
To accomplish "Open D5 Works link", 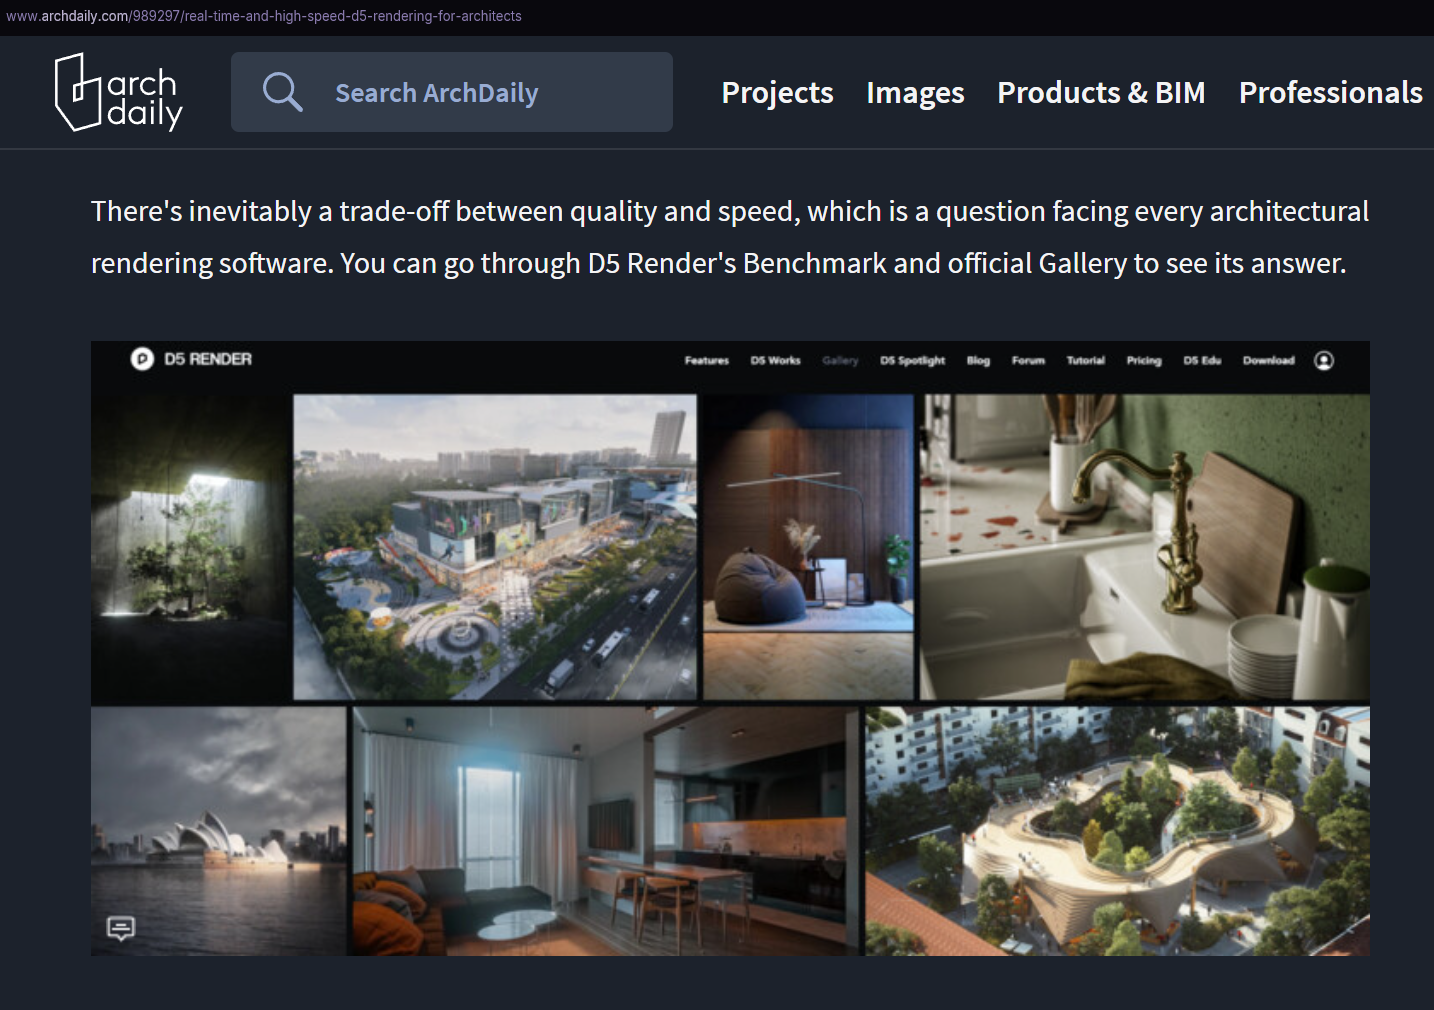I will (776, 360).
